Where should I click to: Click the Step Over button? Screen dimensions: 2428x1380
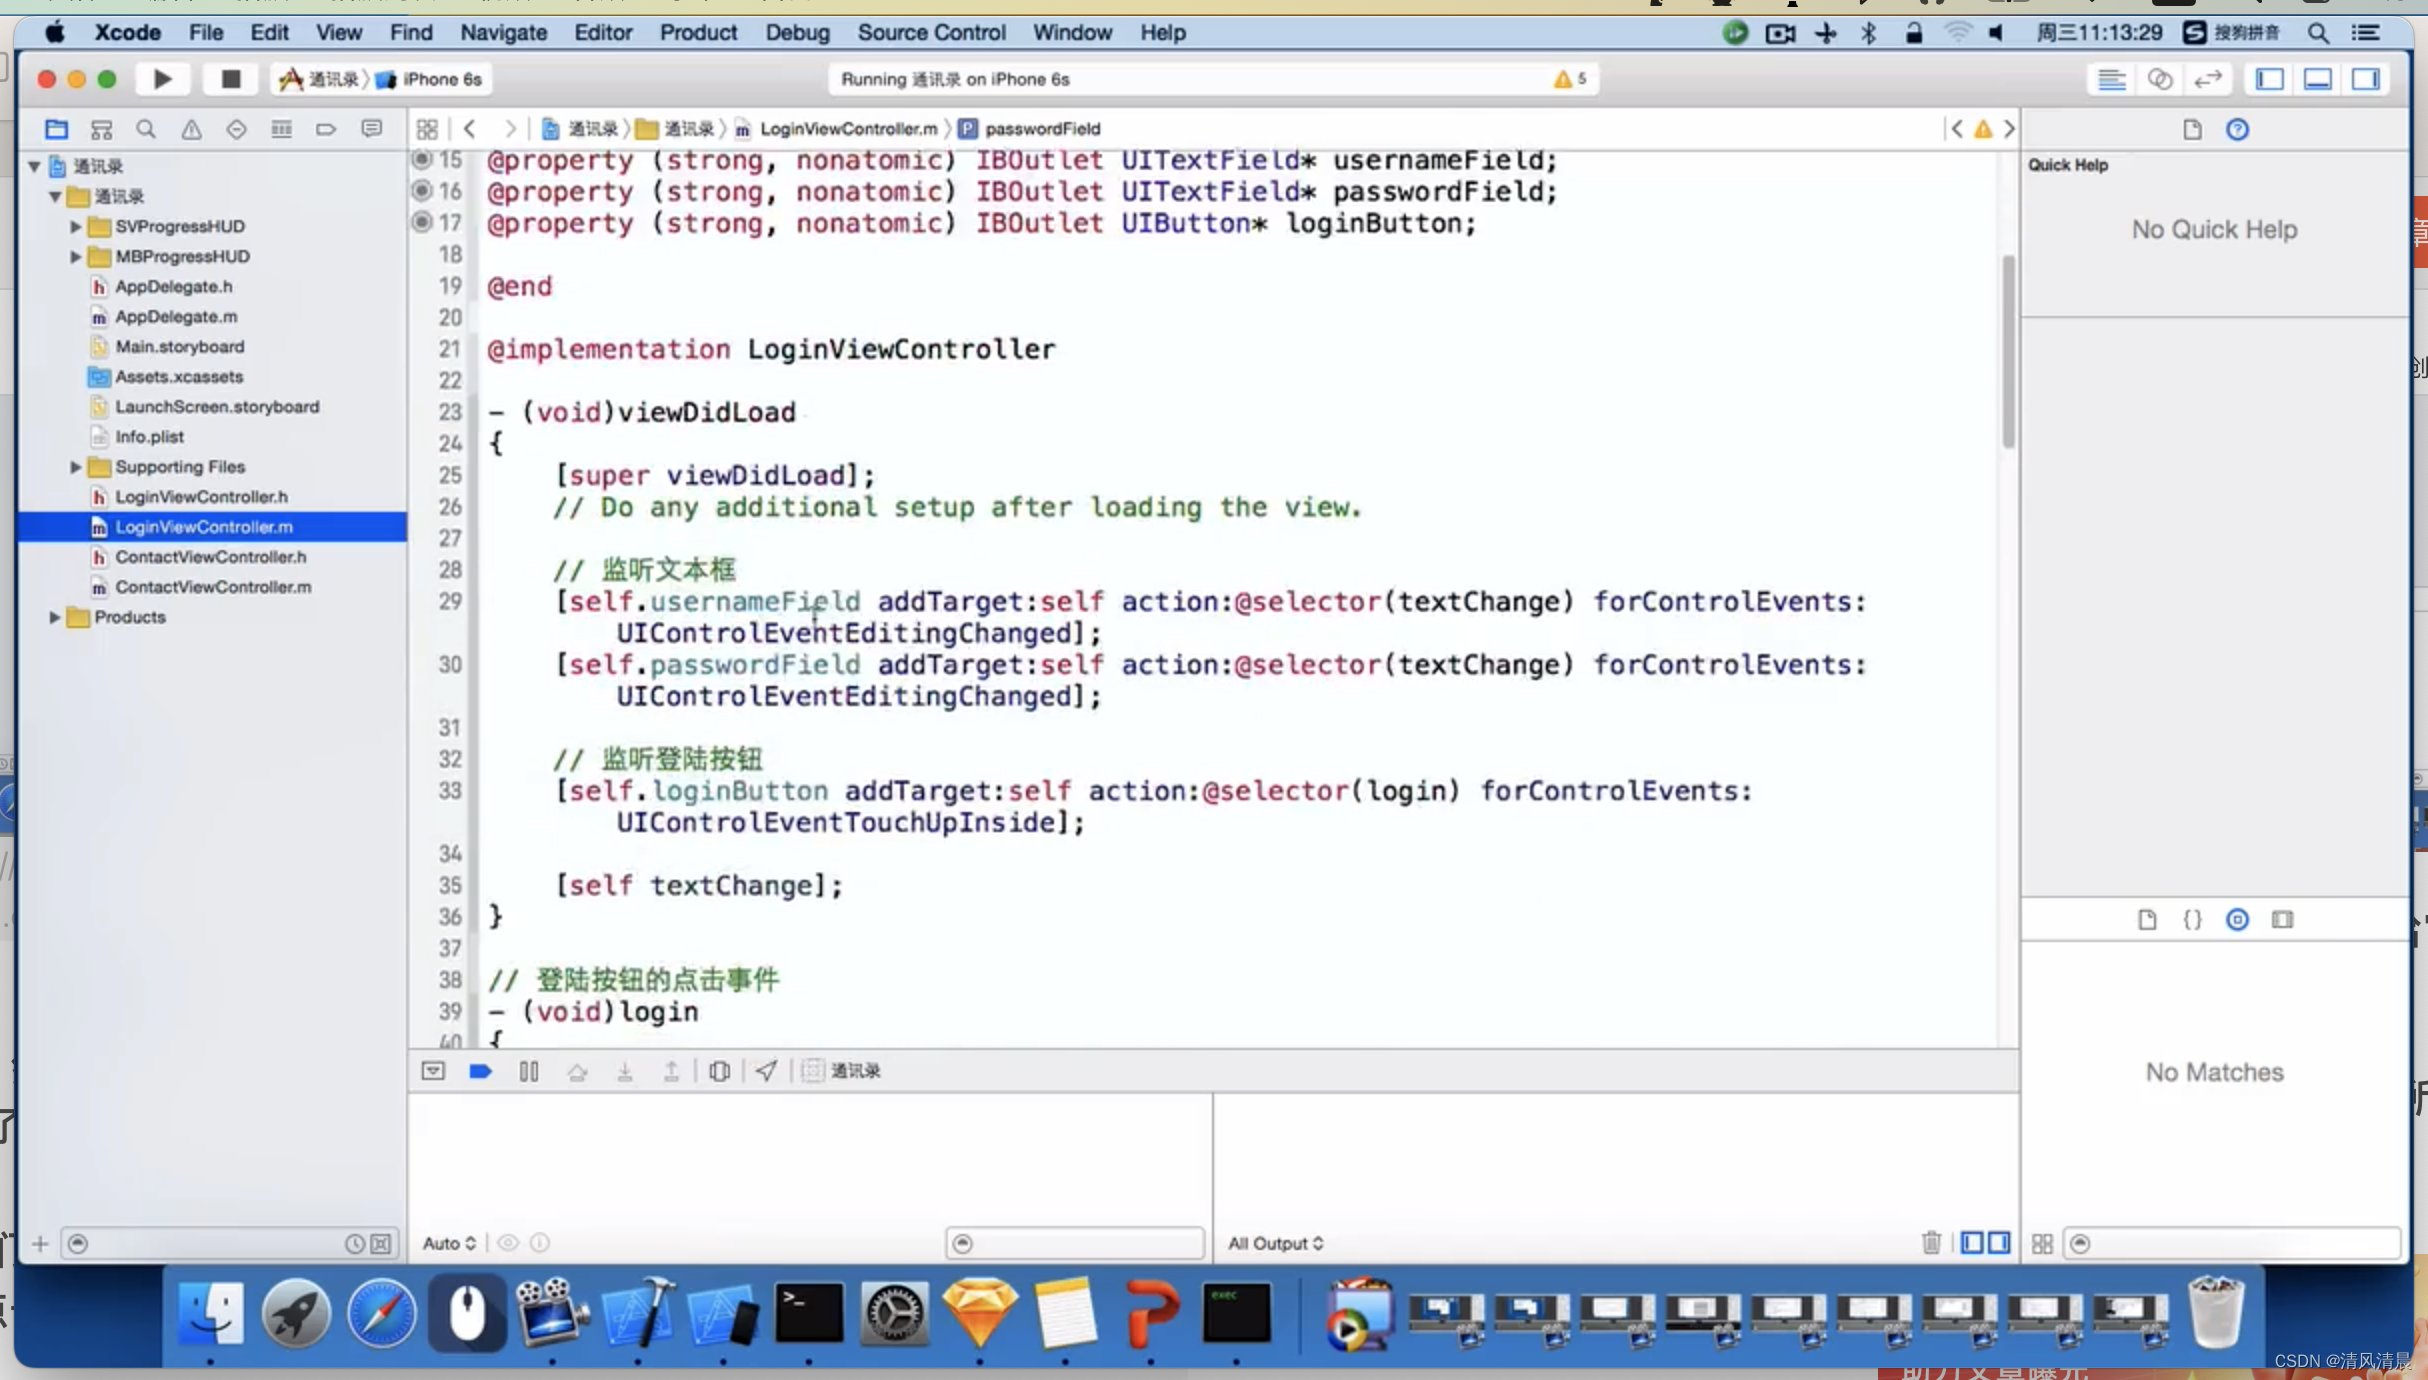pyautogui.click(x=577, y=1071)
